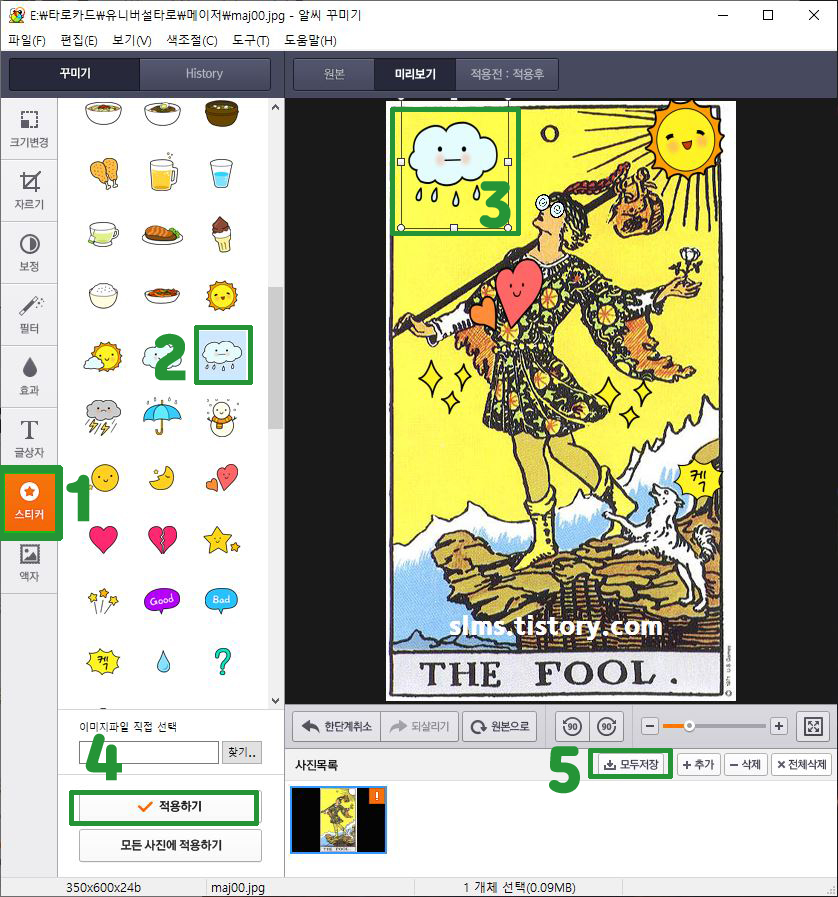
Task: Open the 파일(F) menu
Action: [26, 41]
